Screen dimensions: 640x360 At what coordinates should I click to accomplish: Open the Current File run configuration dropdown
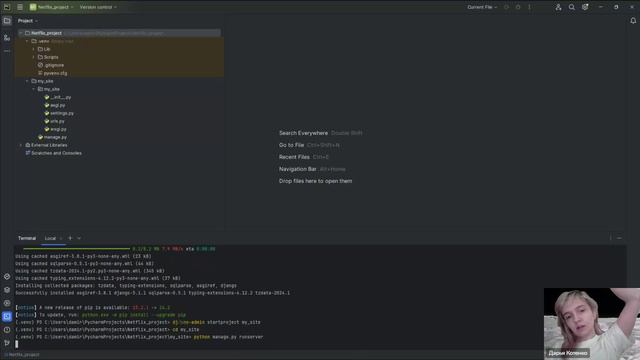482,7
